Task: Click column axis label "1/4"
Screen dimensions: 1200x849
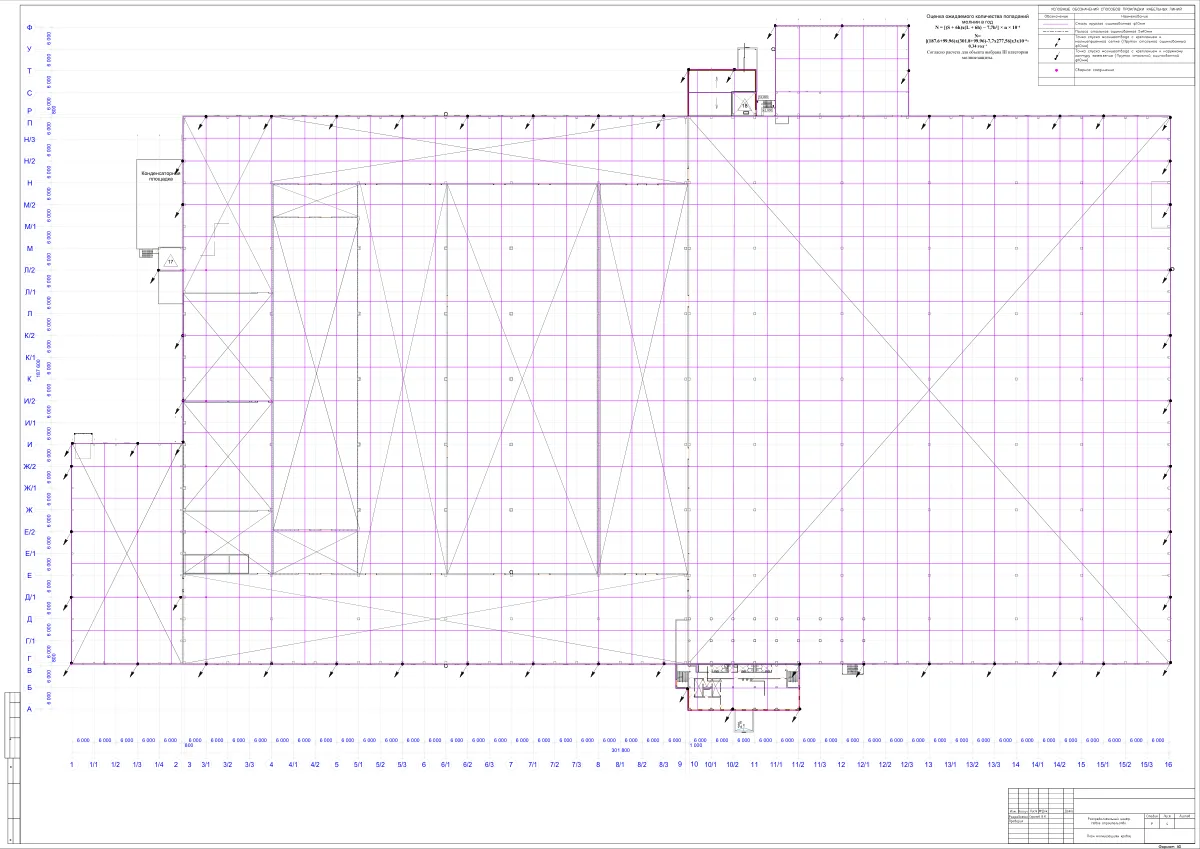Action: (158, 765)
